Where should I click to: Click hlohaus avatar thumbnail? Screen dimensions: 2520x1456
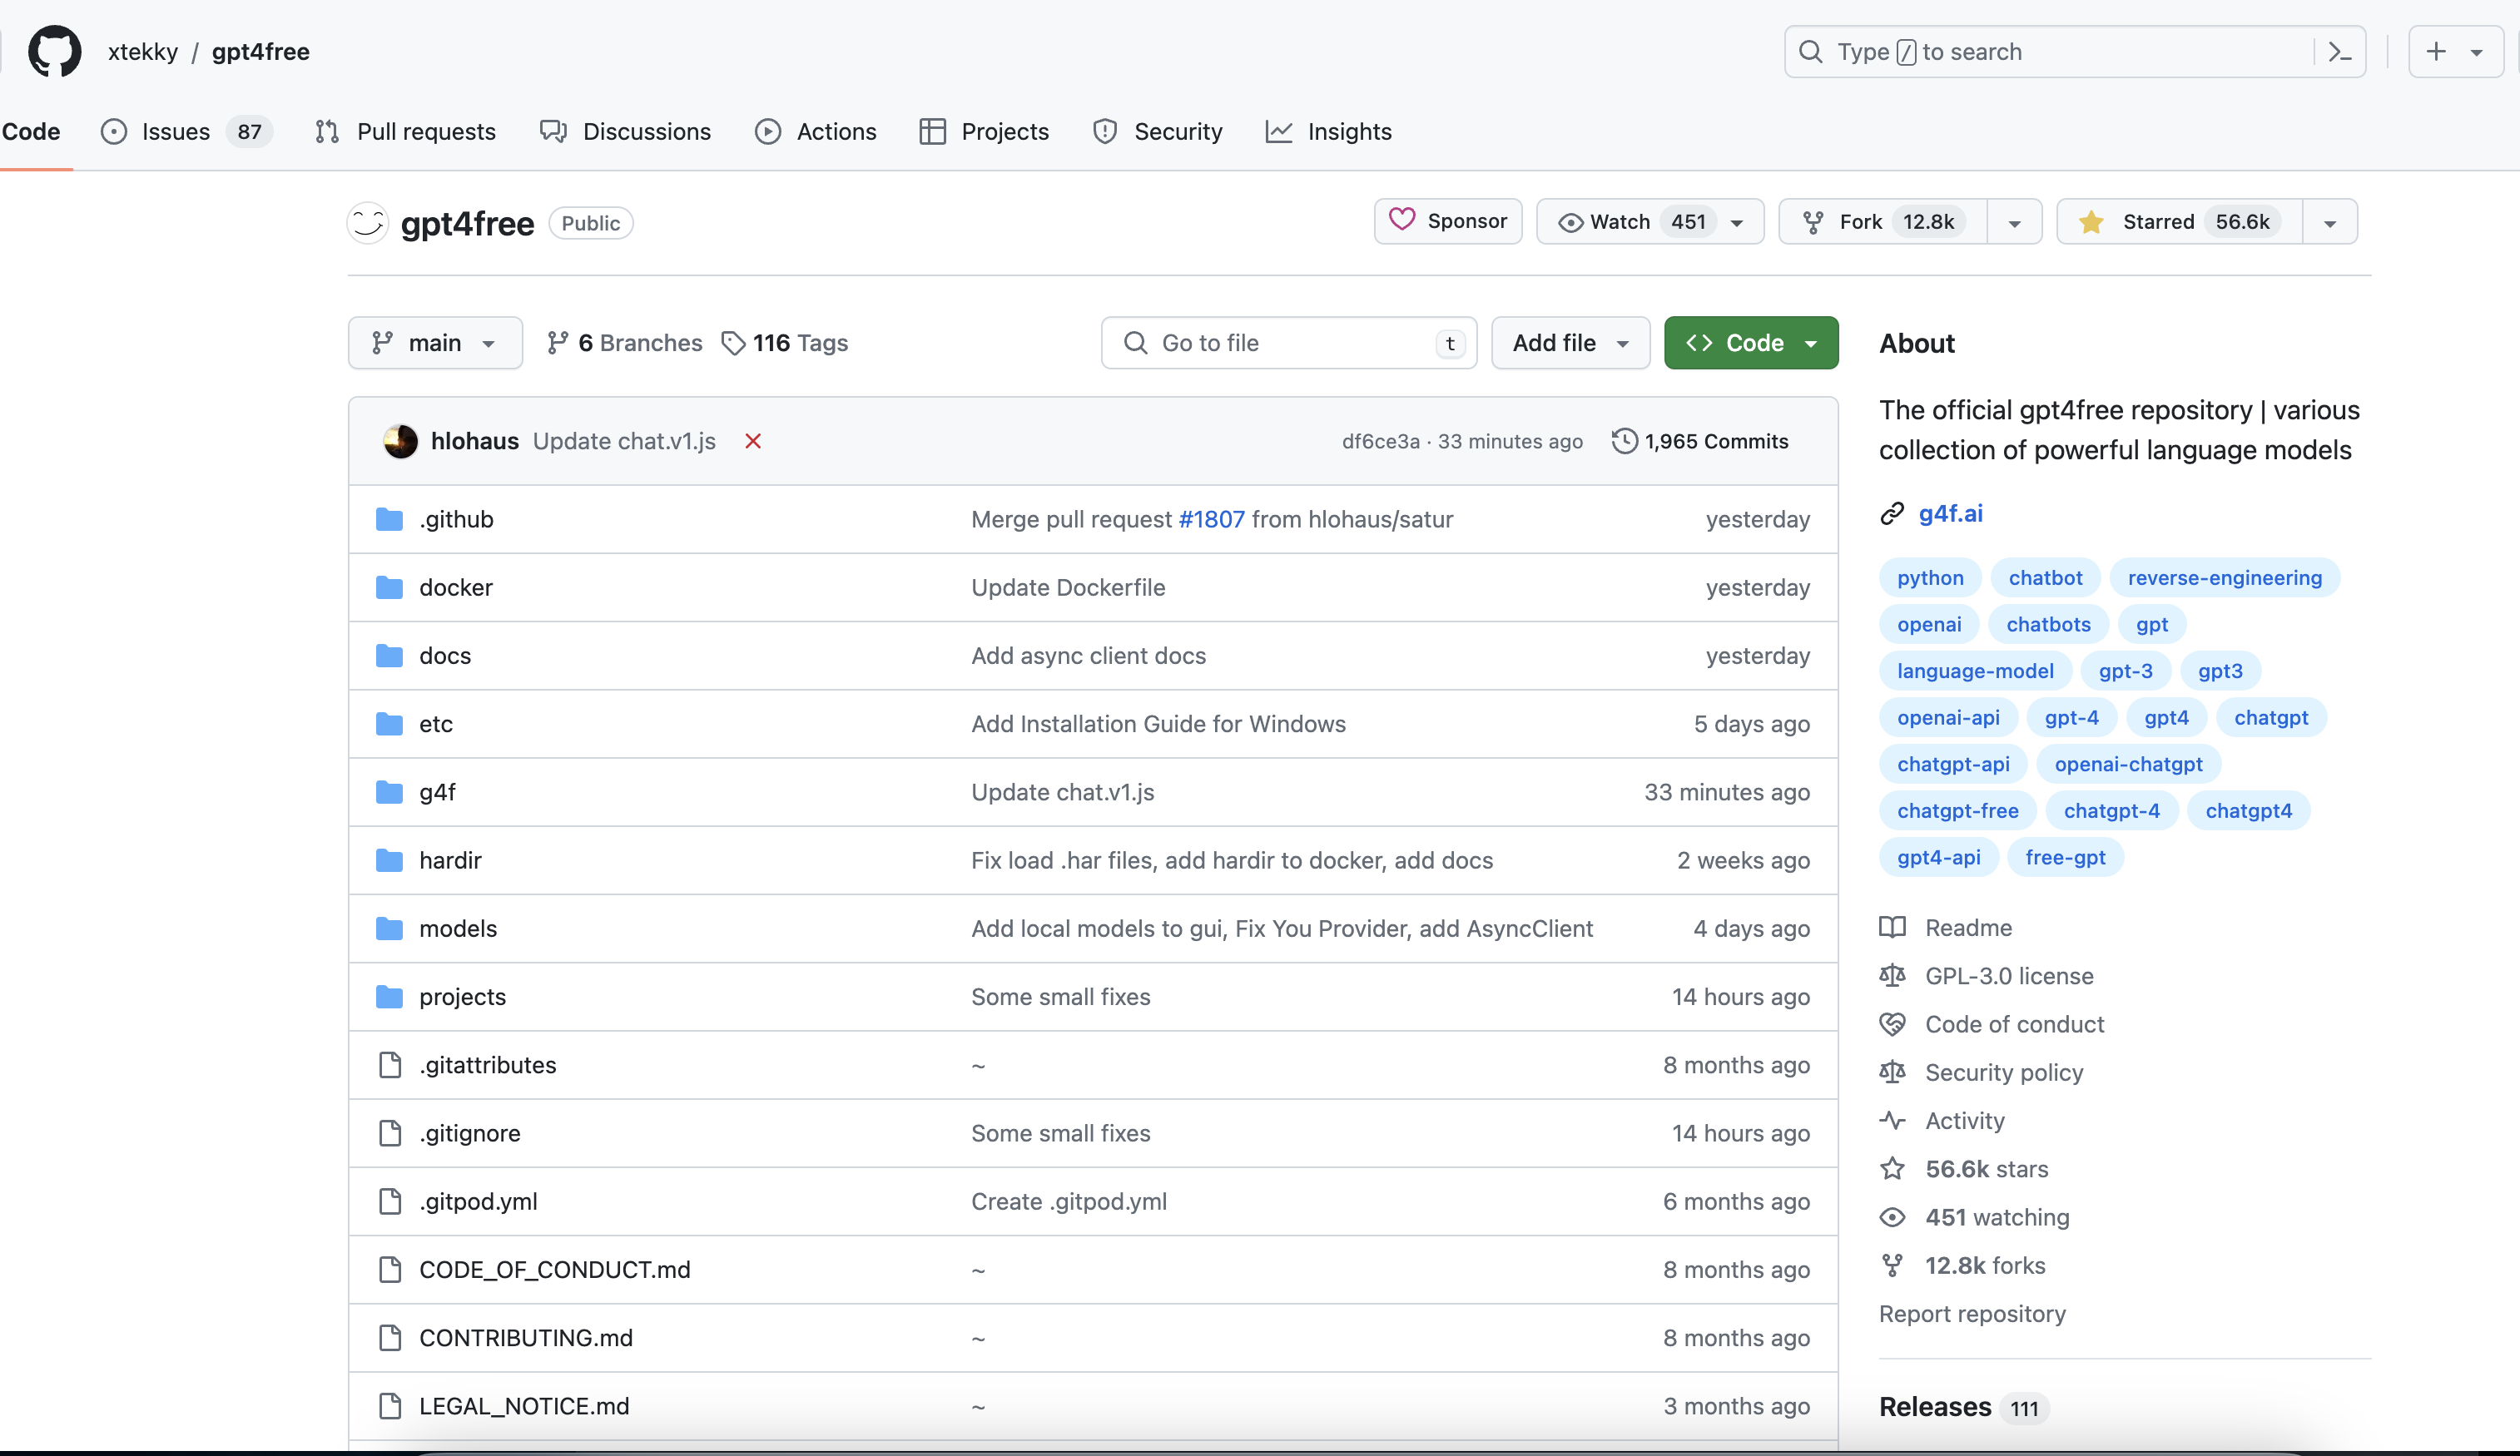401,441
